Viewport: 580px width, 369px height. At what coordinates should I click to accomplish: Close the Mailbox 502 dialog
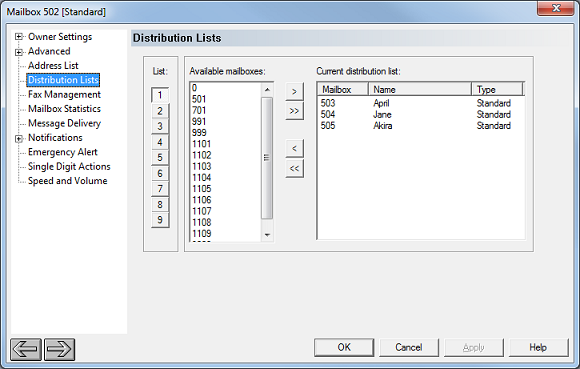coord(556,8)
